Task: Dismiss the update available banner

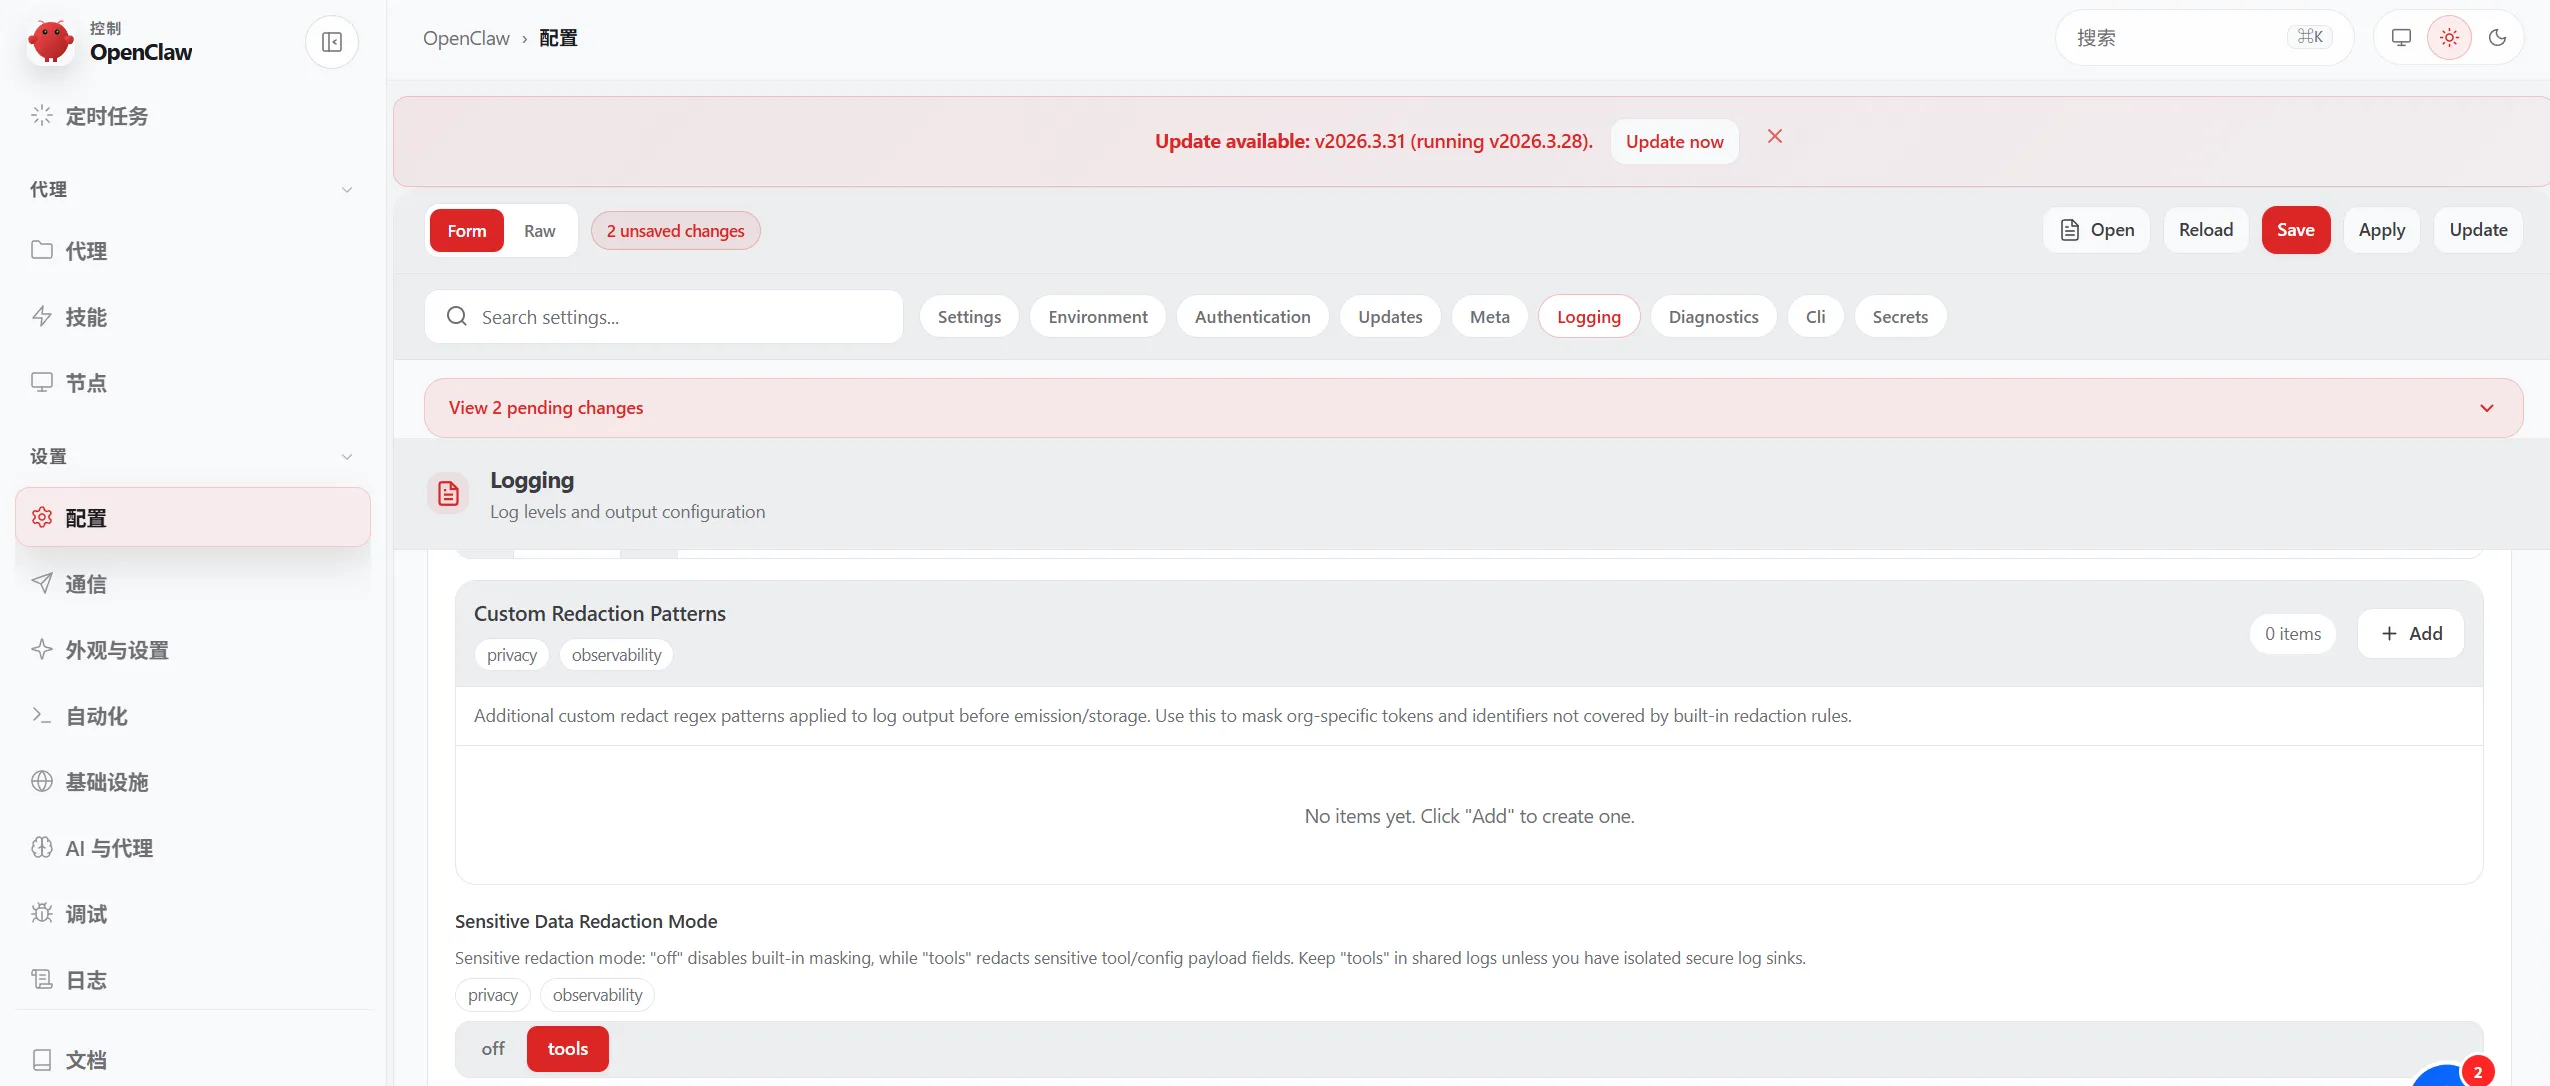Action: (1774, 137)
